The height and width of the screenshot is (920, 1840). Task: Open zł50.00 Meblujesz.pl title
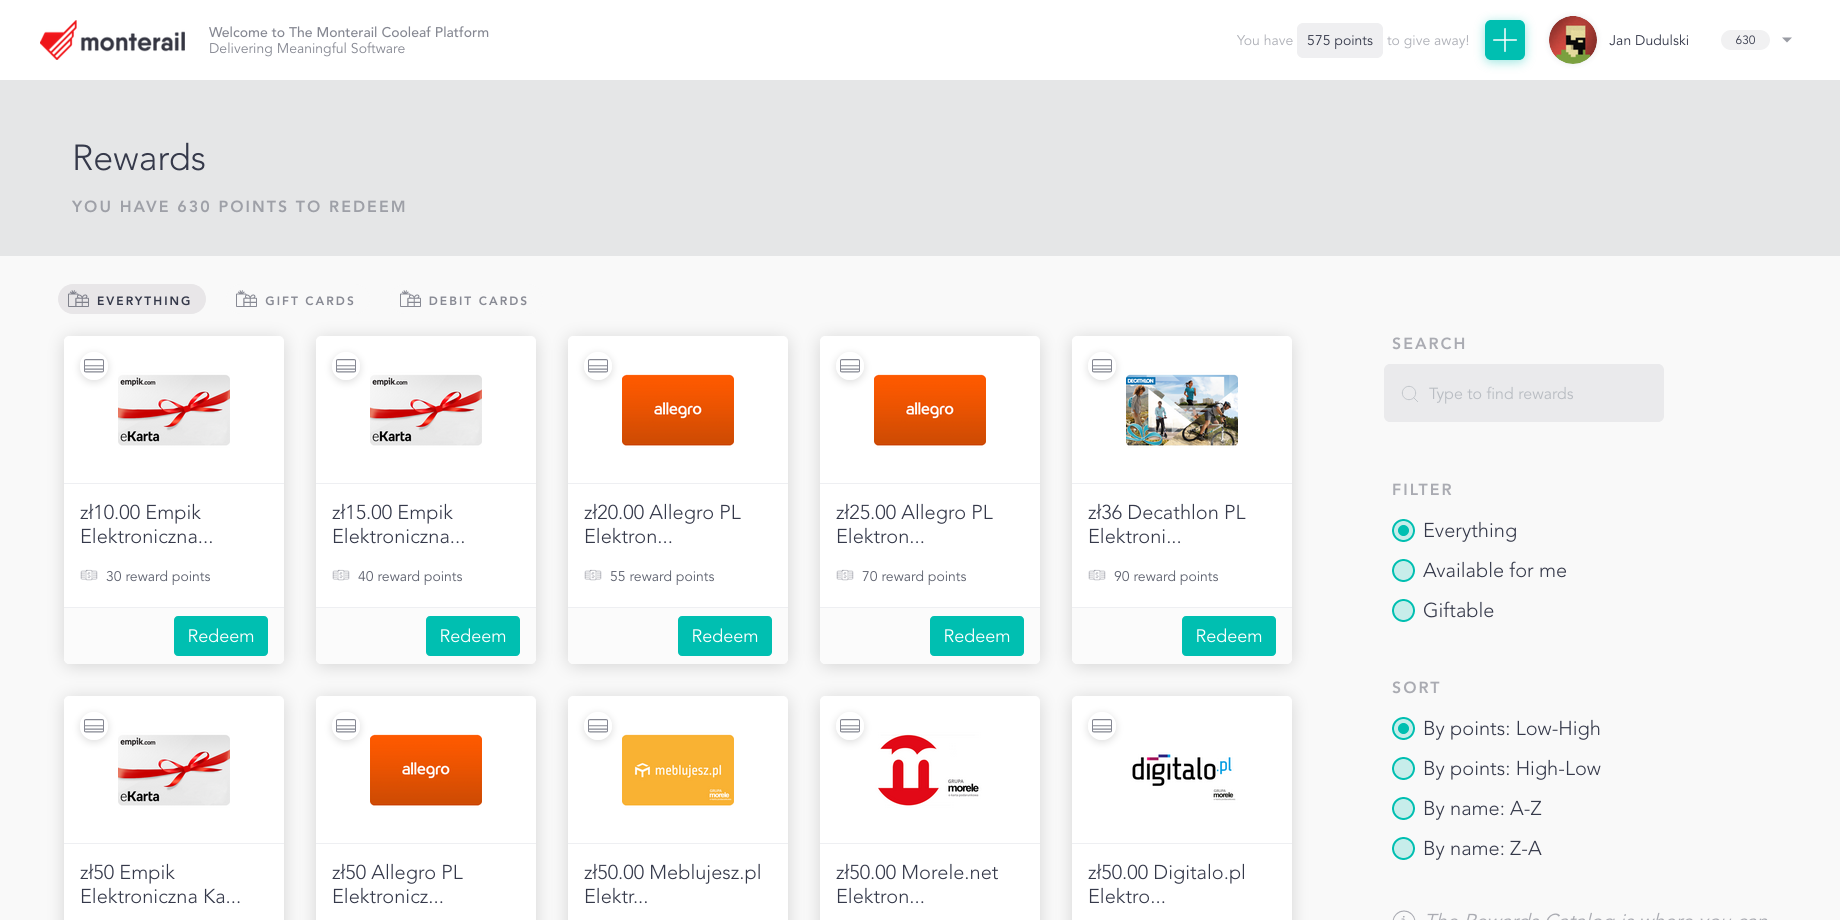tap(673, 884)
